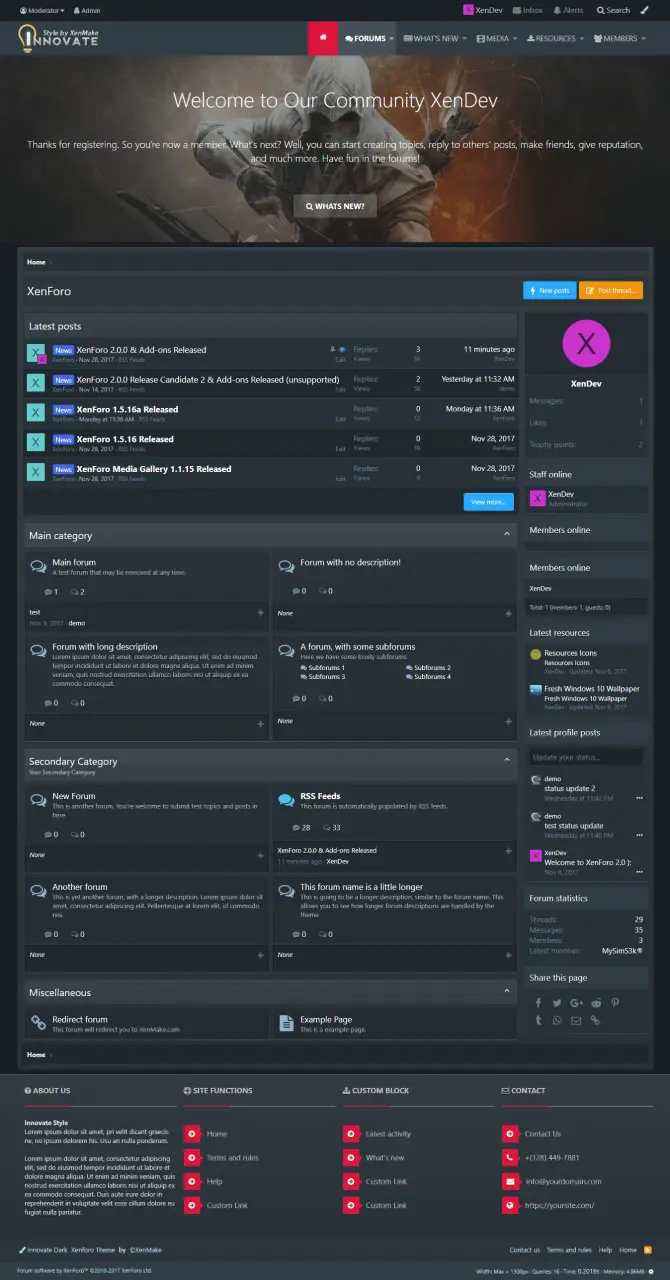
Task: Click Fresh Windows 10 Wallpaper thumbnail
Action: 535,691
